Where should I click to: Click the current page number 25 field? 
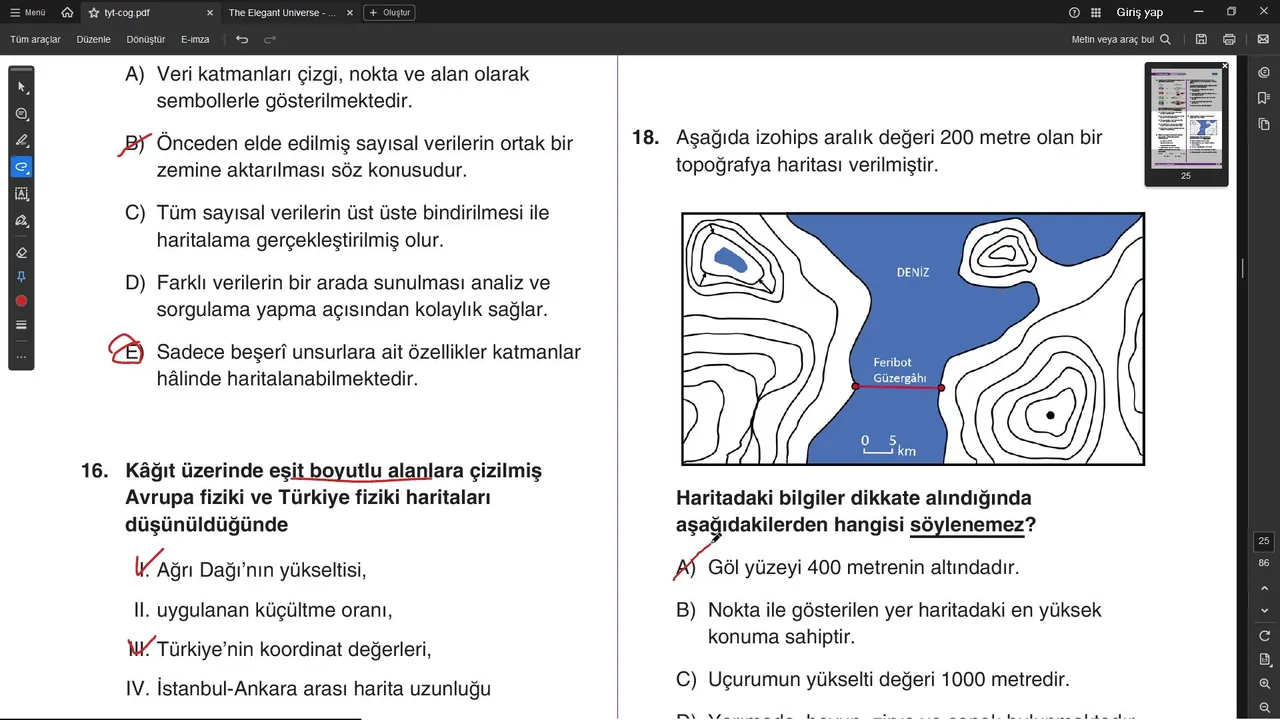(x=1264, y=541)
